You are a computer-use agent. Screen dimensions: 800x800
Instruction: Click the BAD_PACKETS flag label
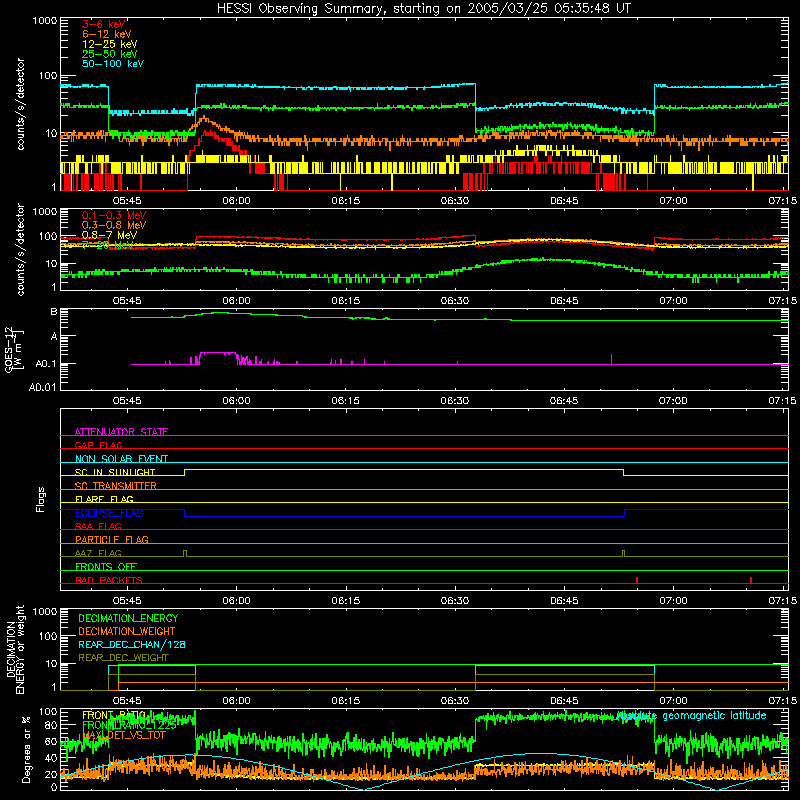coord(108,580)
